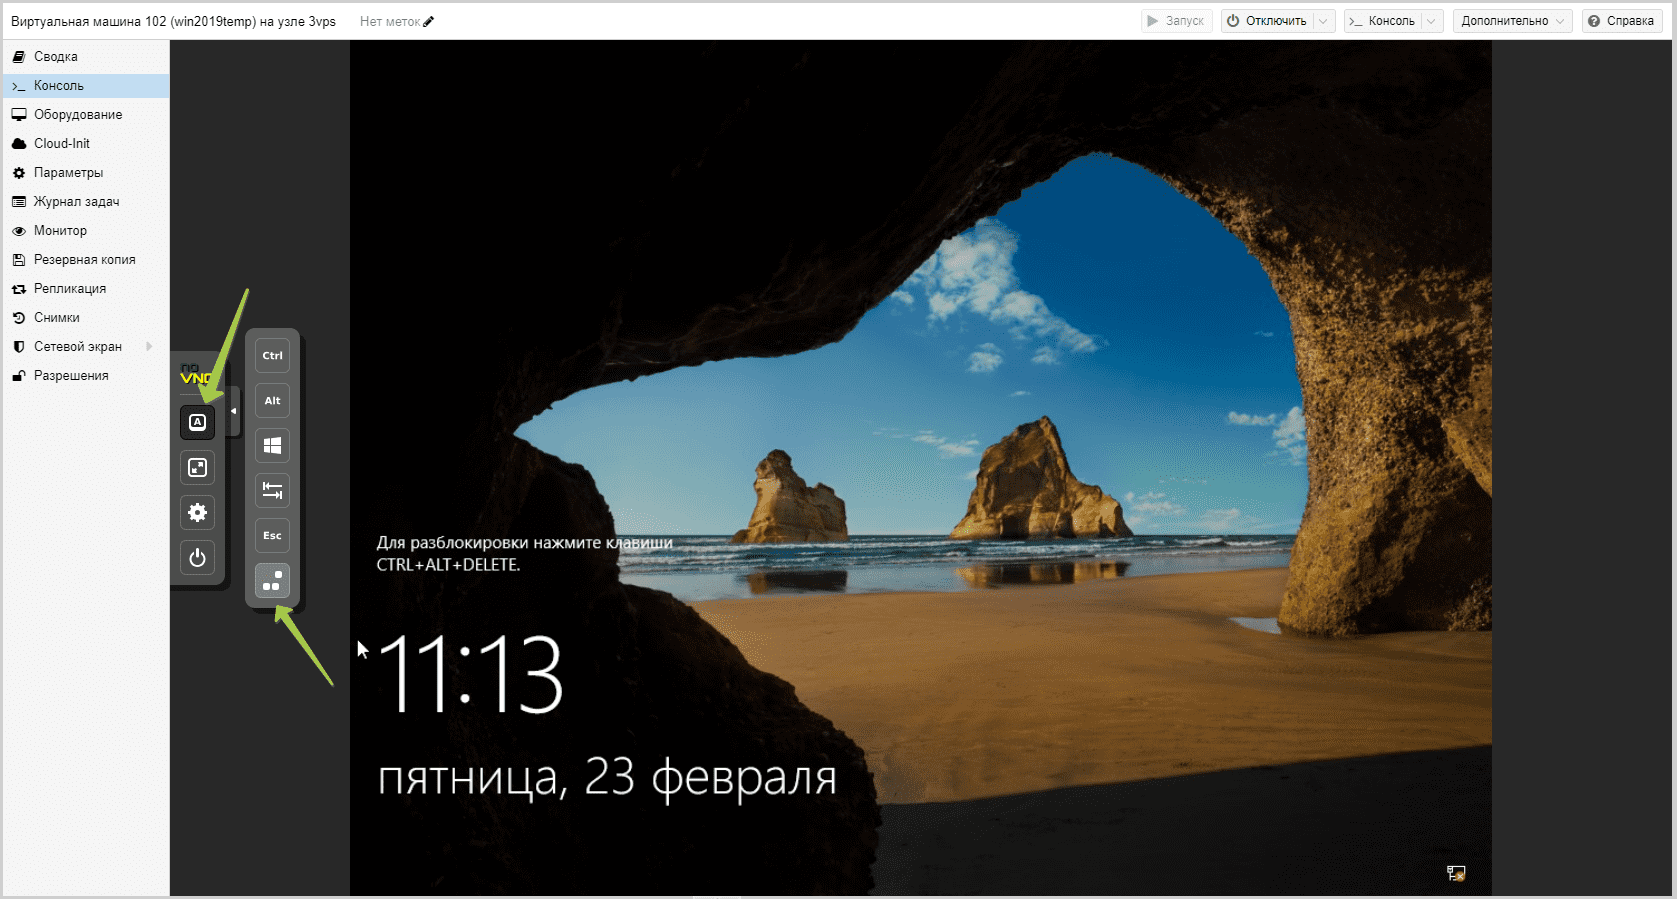
Task: Click the Отключить button
Action: click(1267, 21)
